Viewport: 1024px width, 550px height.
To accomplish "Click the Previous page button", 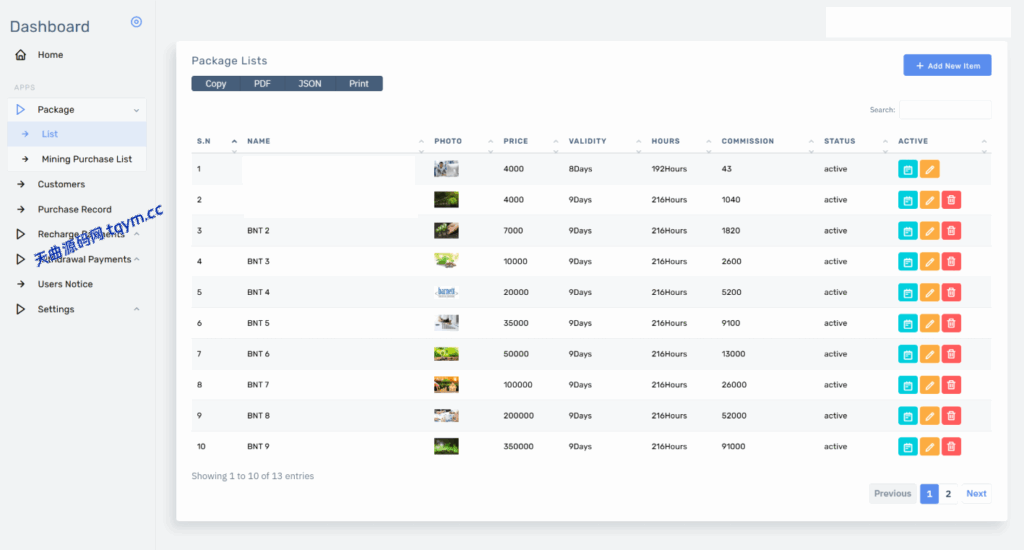I will coord(892,494).
